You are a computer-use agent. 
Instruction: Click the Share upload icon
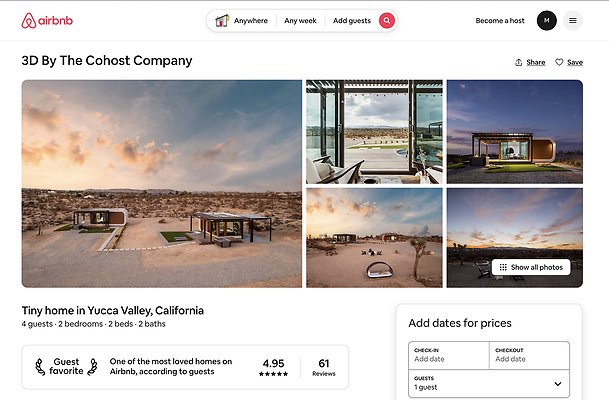519,62
